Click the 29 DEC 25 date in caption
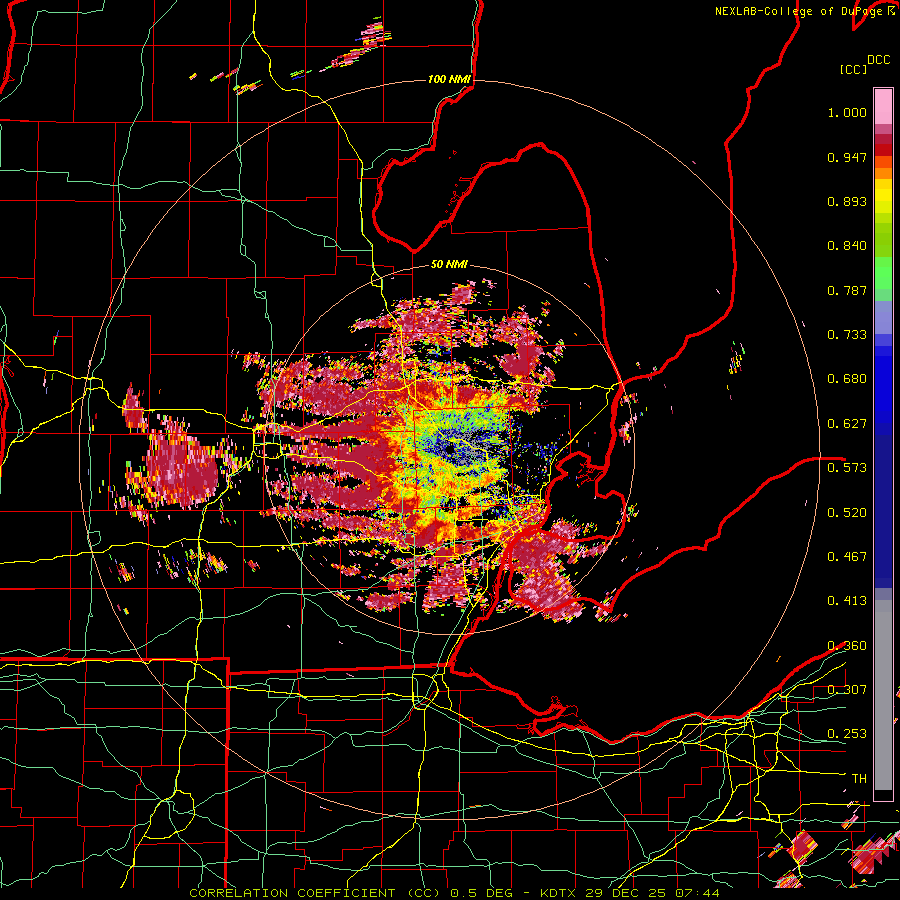Screen dimensions: 900x900 627,893
